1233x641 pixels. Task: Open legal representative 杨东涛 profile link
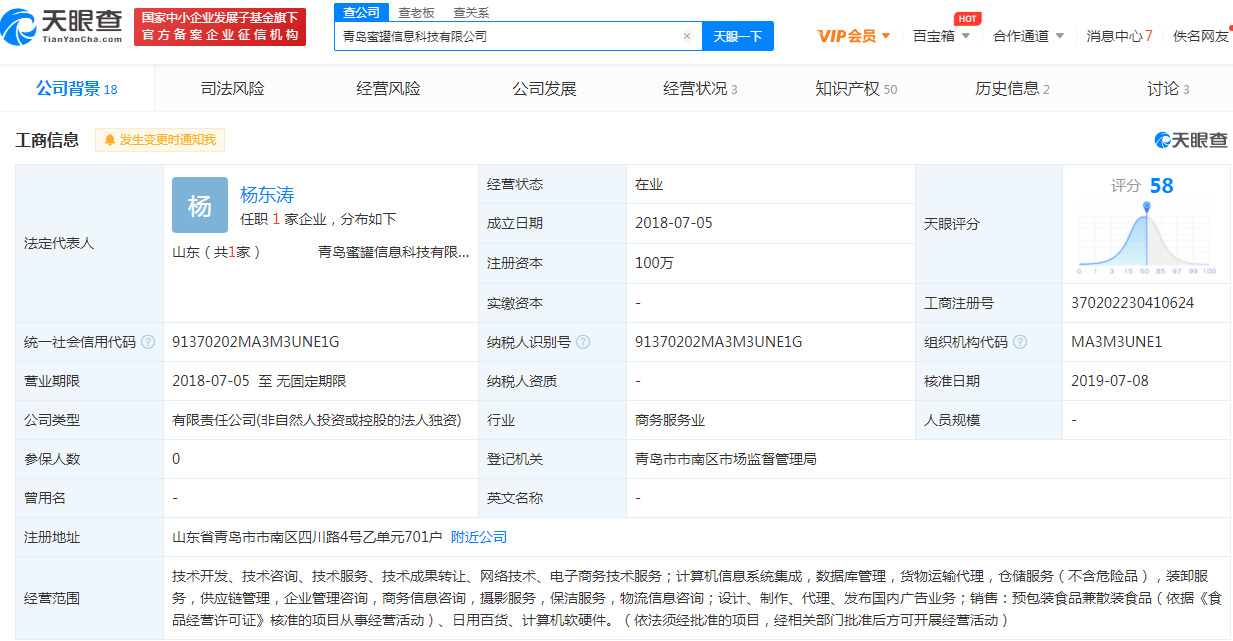tap(267, 194)
